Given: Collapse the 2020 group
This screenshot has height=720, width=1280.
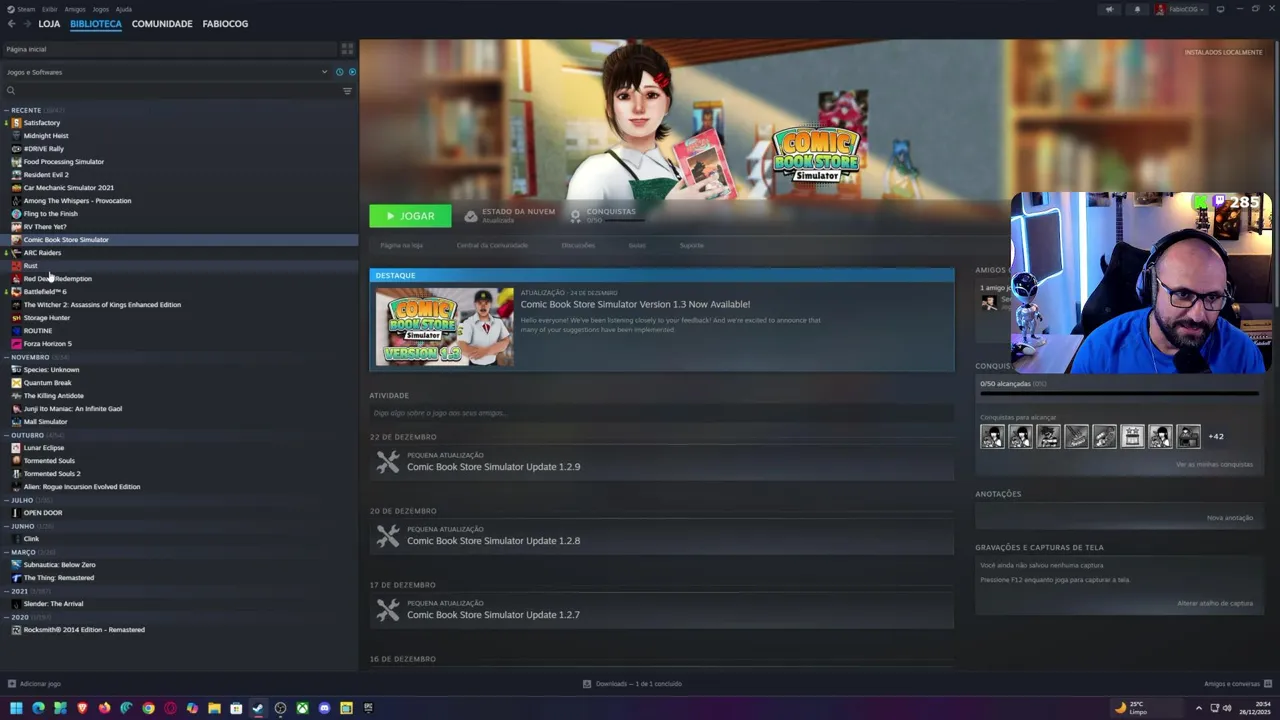Looking at the screenshot, I should (6, 617).
